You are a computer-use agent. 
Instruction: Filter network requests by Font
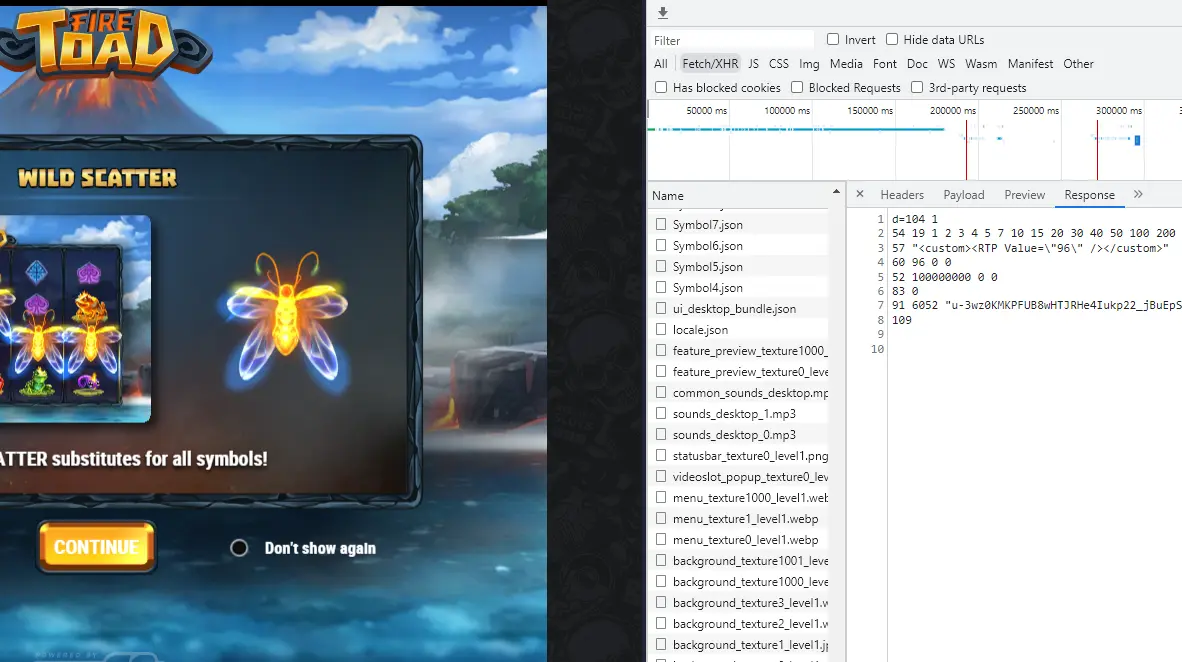tap(885, 64)
